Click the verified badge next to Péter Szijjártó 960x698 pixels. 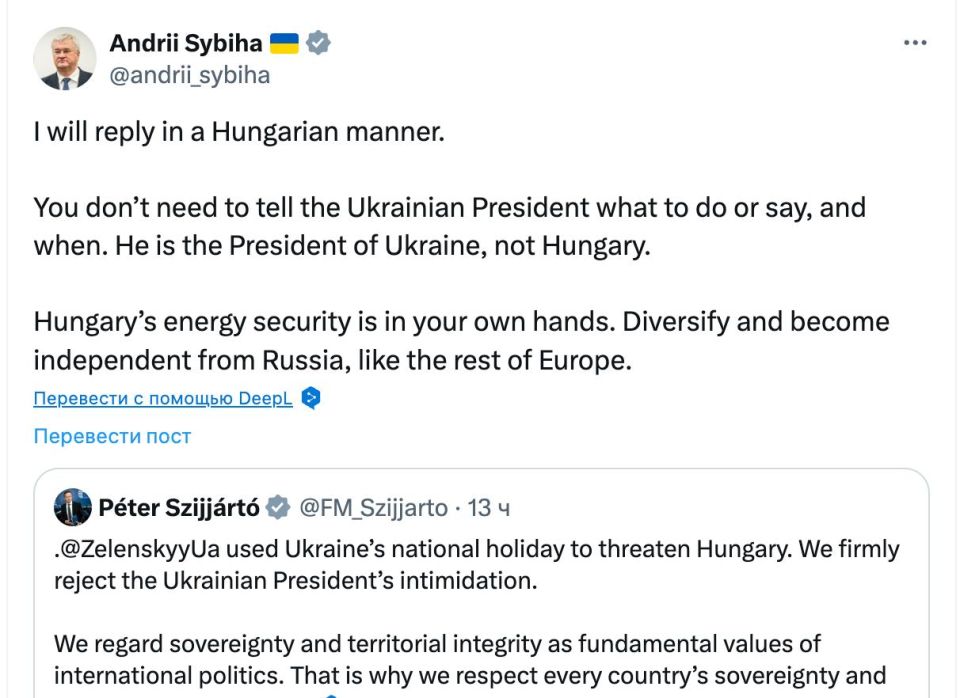tap(276, 508)
